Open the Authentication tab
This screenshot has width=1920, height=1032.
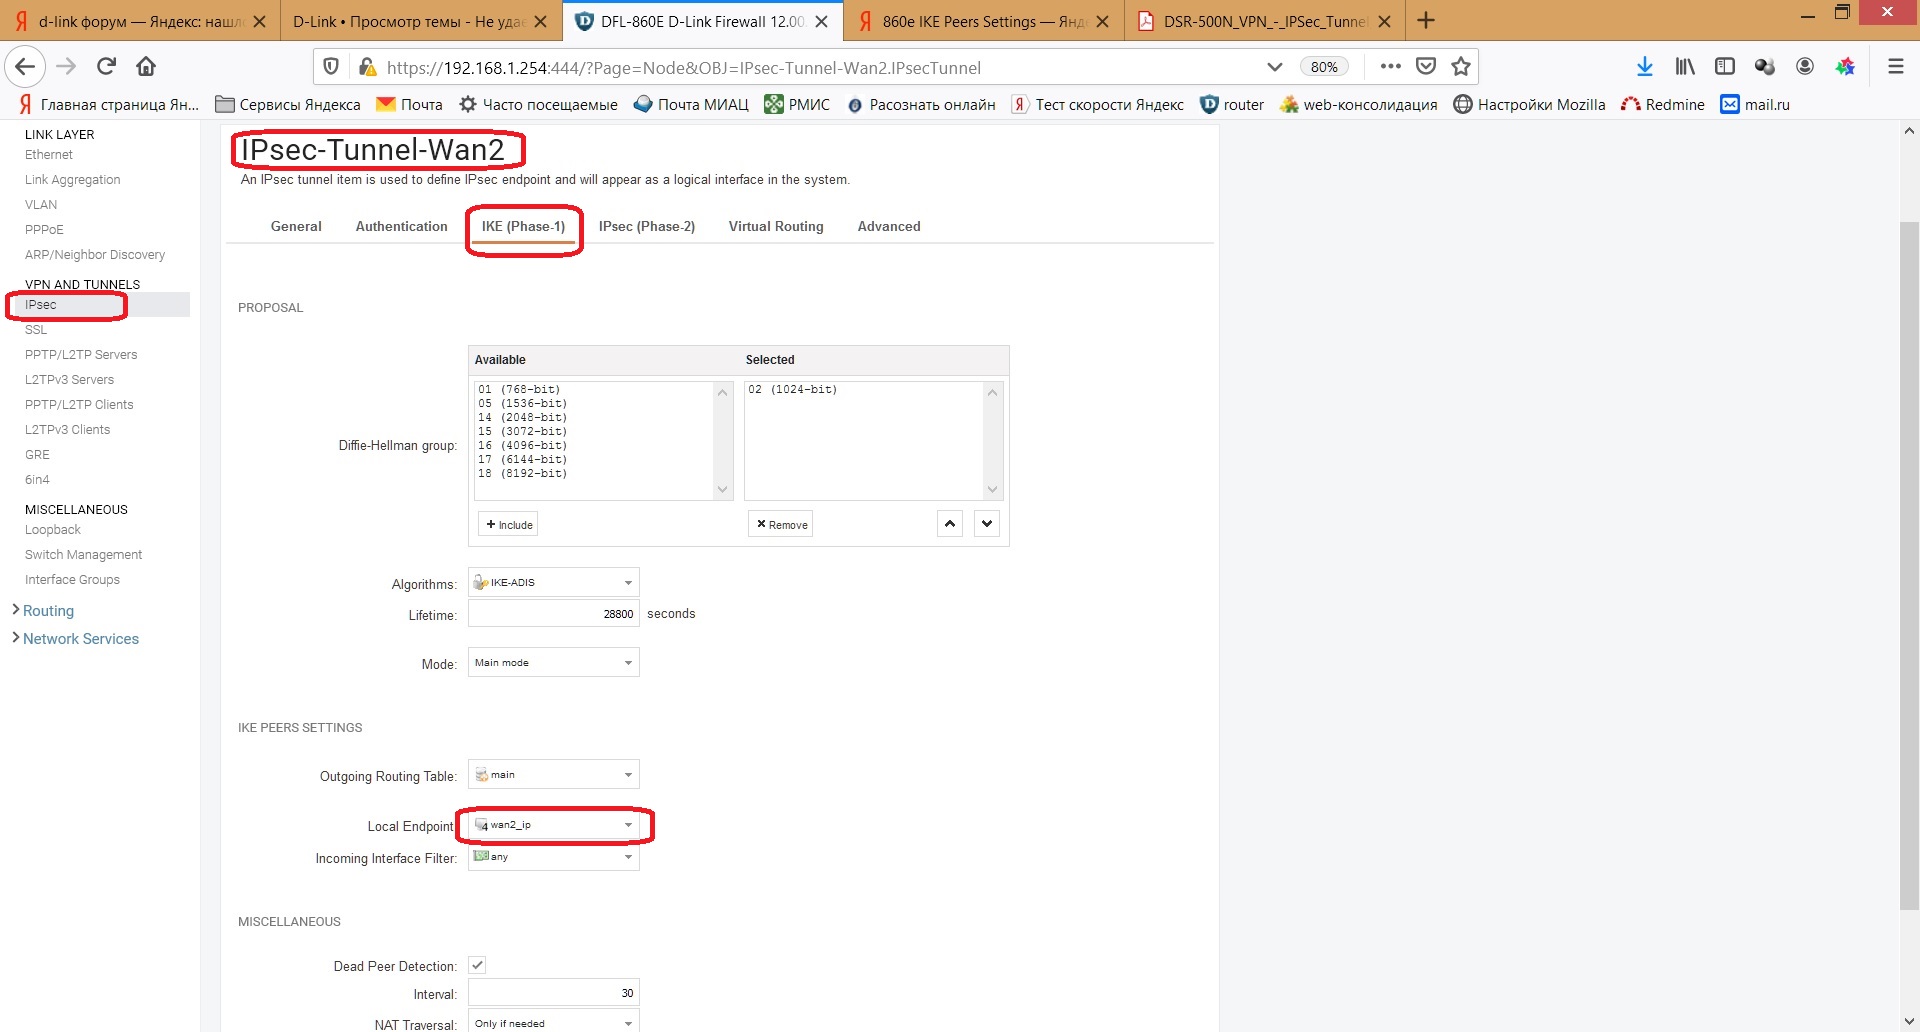(x=401, y=227)
